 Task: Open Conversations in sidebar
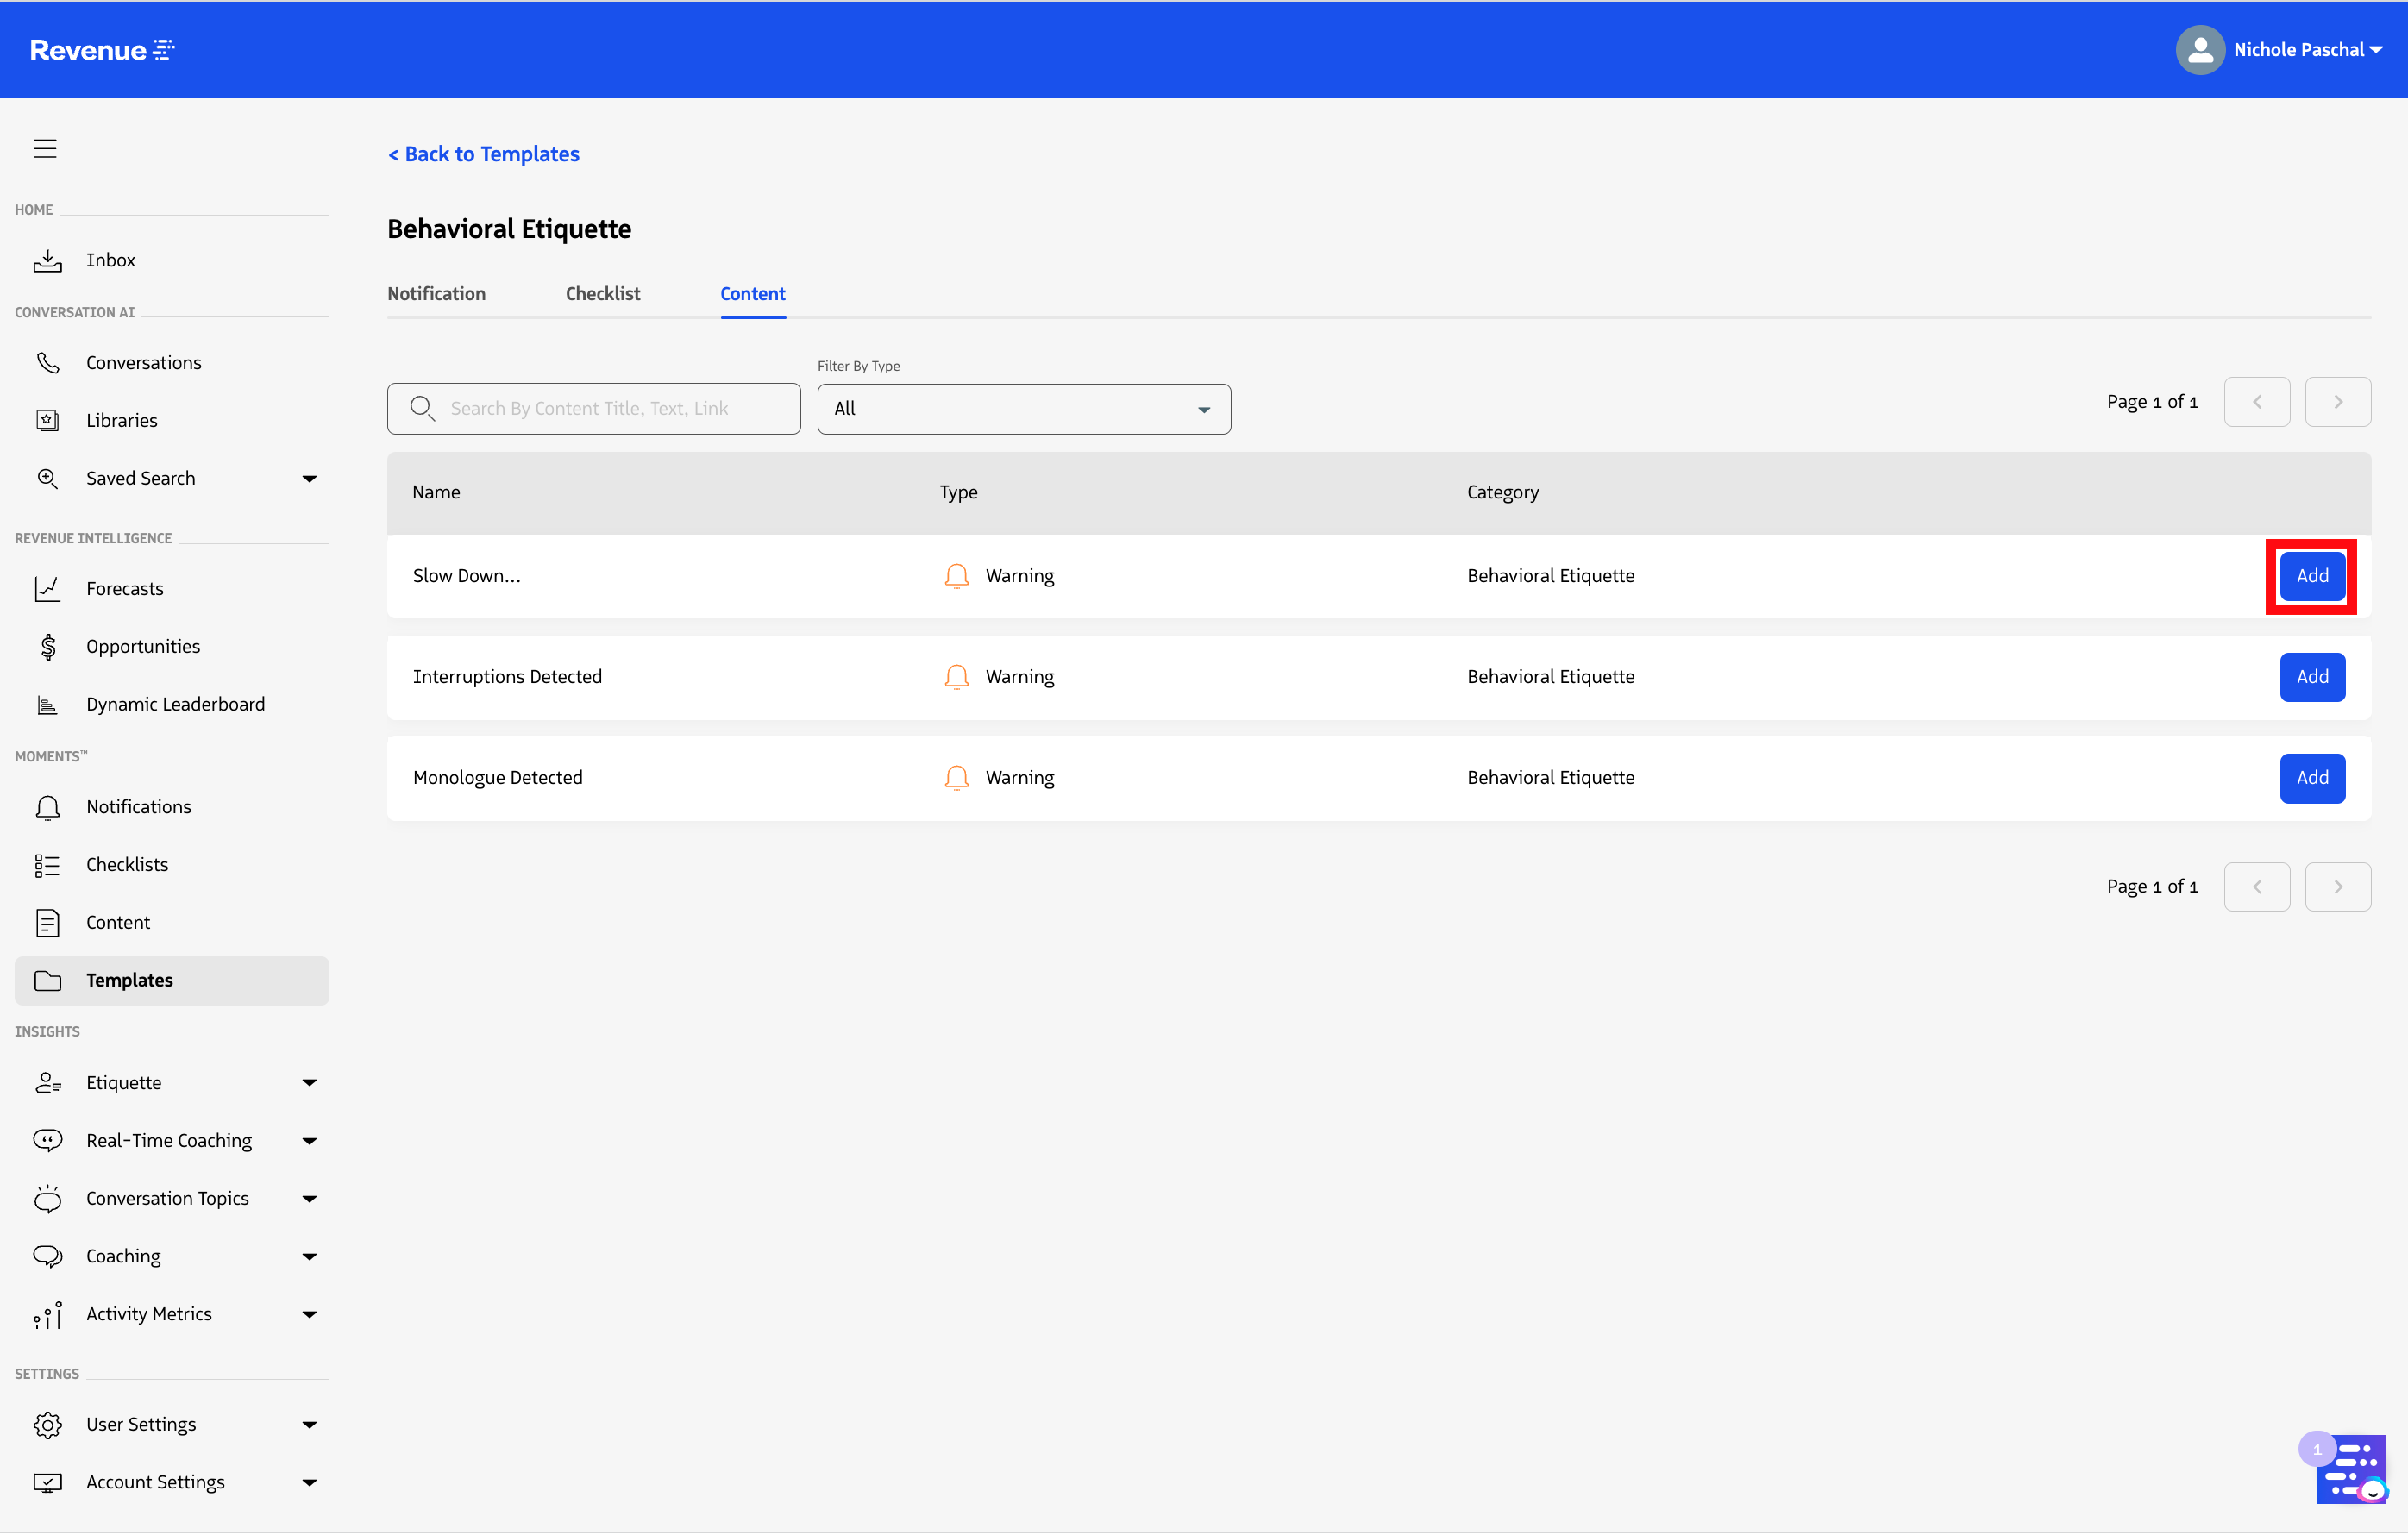click(x=144, y=363)
